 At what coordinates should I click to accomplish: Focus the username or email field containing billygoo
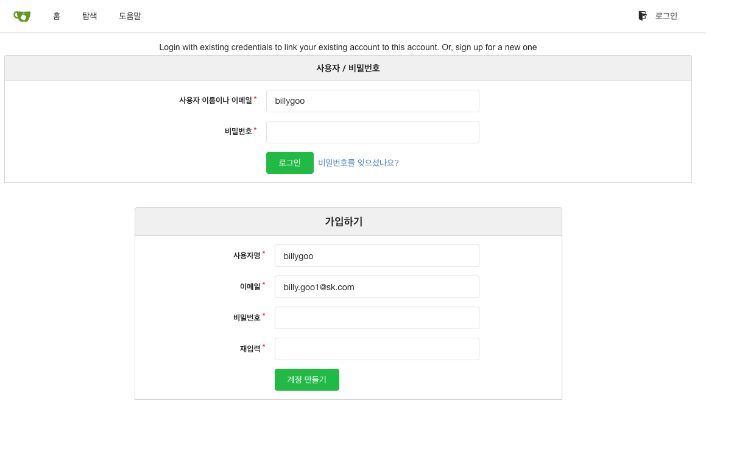pos(373,101)
